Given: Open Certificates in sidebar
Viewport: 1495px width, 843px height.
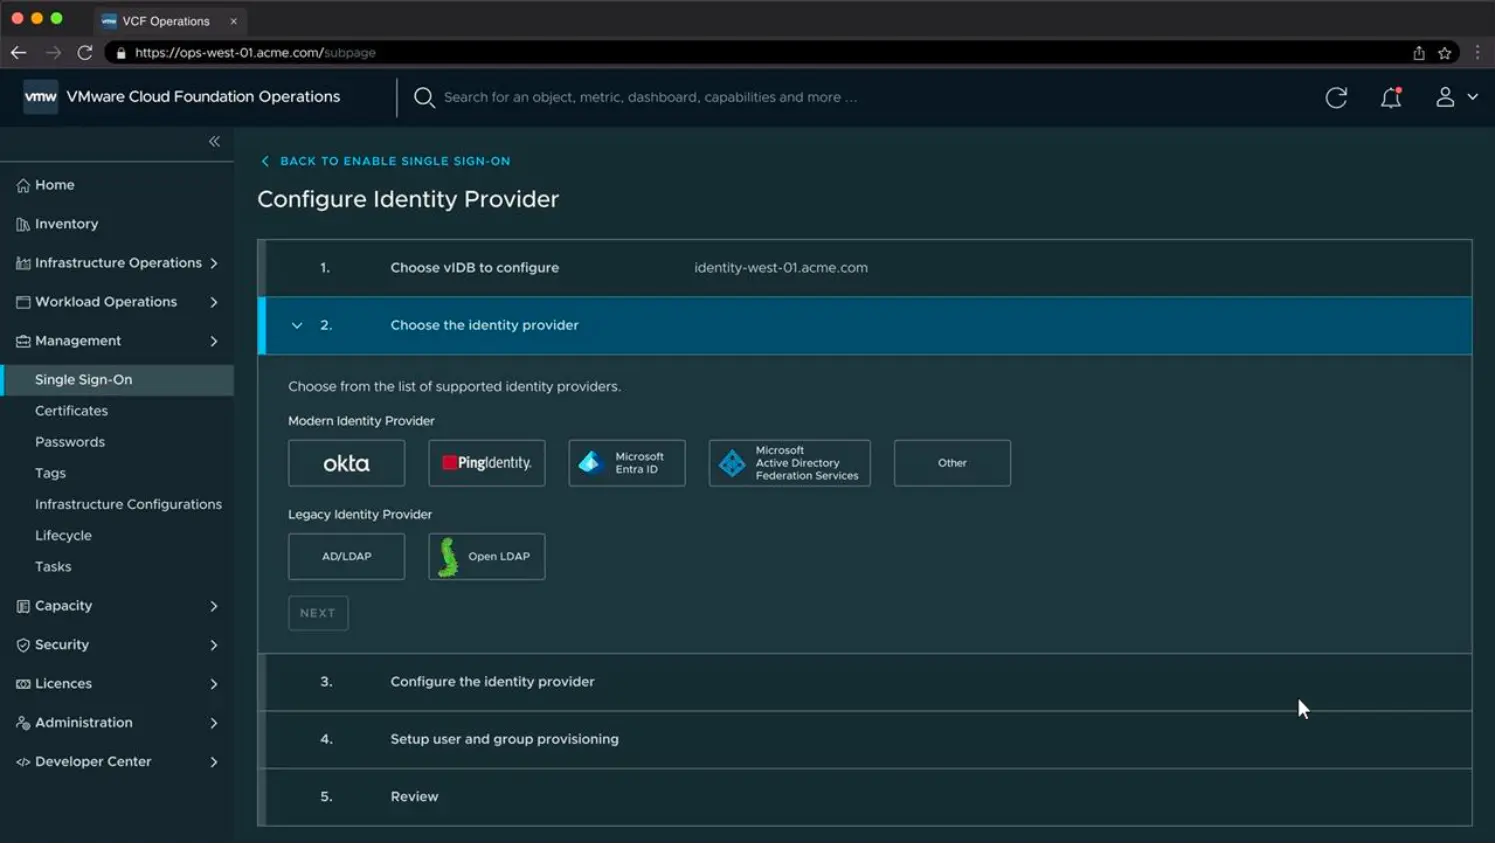Looking at the screenshot, I should [71, 411].
